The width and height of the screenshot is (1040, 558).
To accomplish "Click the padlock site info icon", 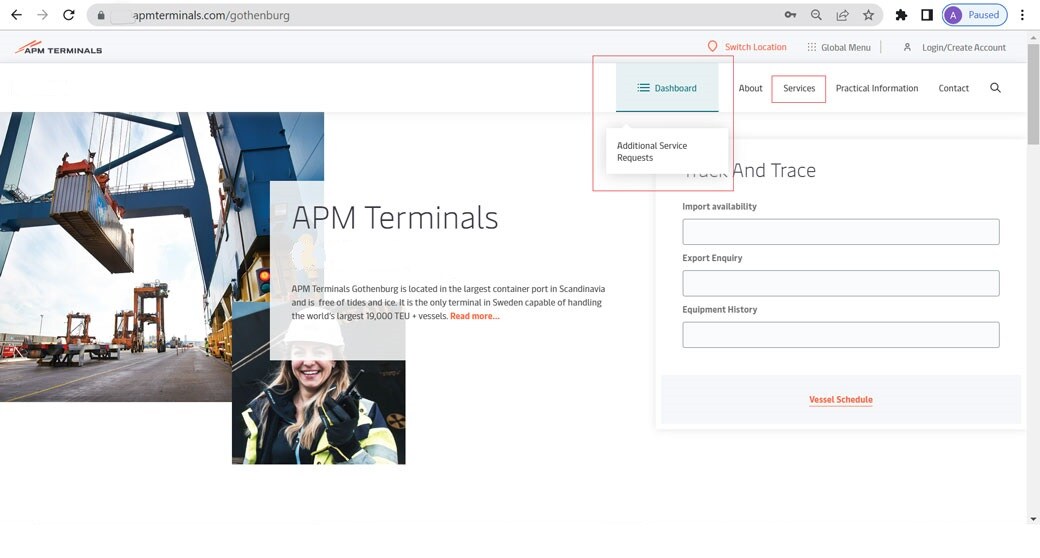I will click(101, 15).
